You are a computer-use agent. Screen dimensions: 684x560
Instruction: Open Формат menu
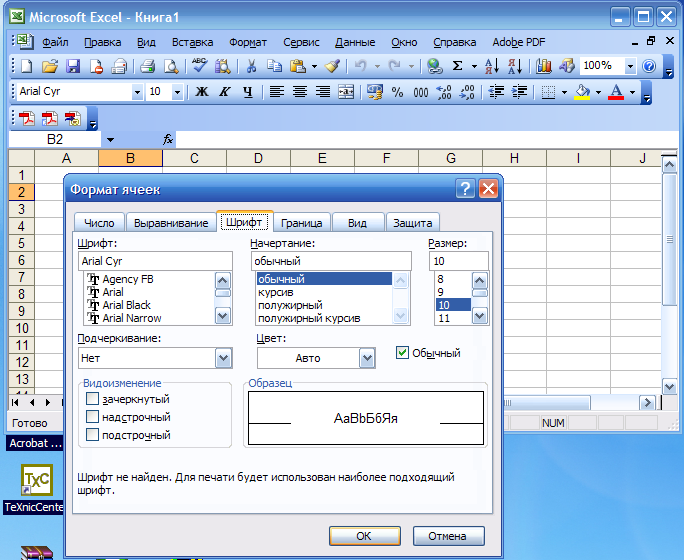(x=248, y=42)
